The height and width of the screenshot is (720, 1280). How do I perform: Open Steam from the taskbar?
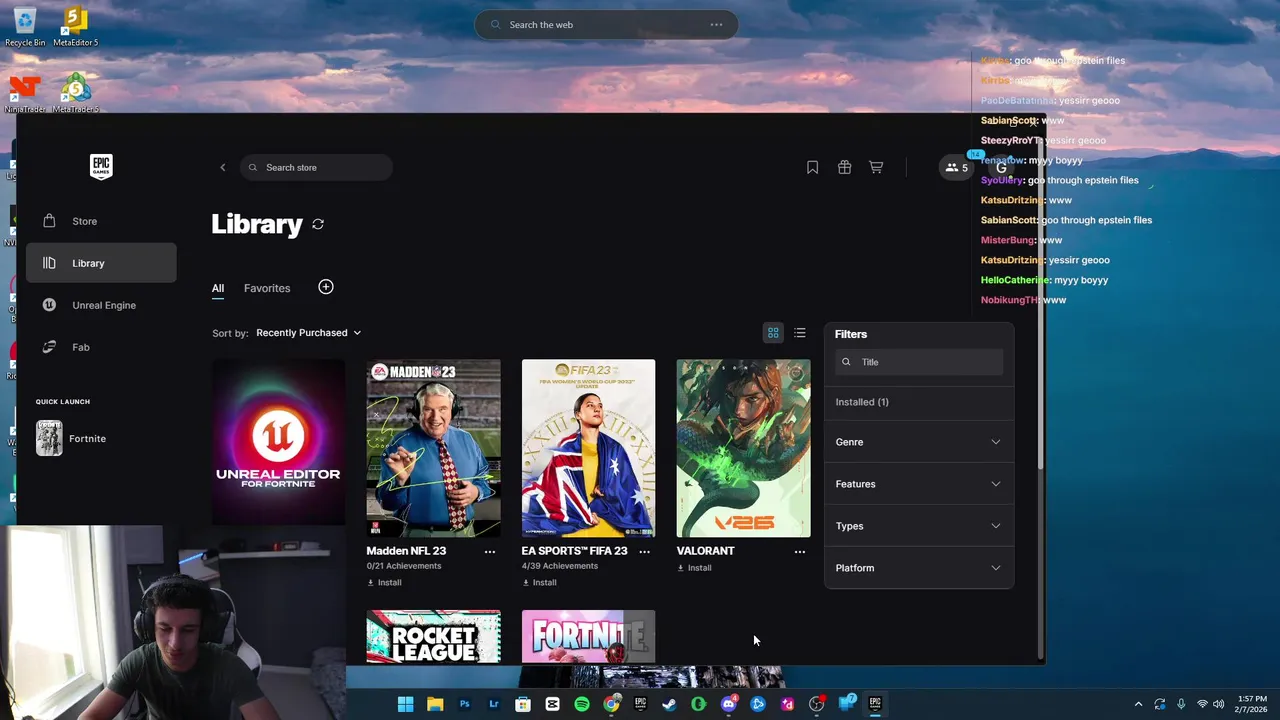tap(669, 704)
